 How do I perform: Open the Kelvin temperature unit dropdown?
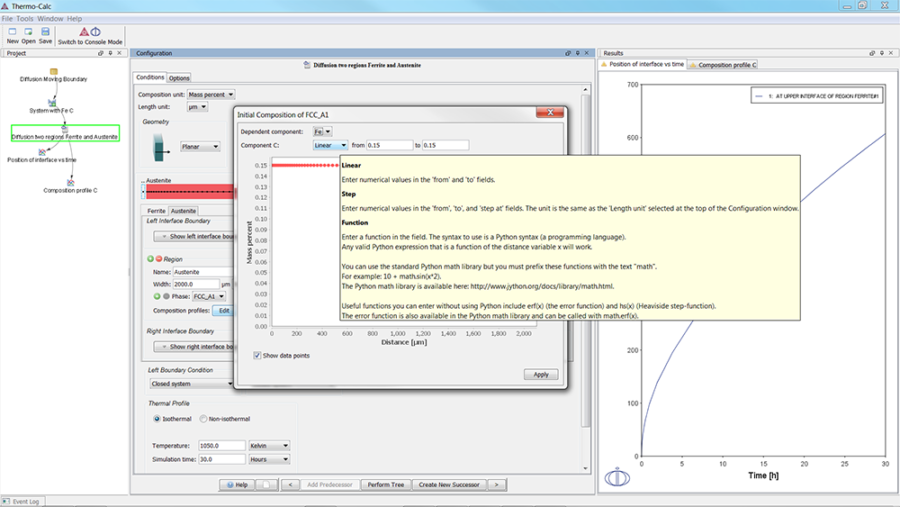[x=269, y=446]
